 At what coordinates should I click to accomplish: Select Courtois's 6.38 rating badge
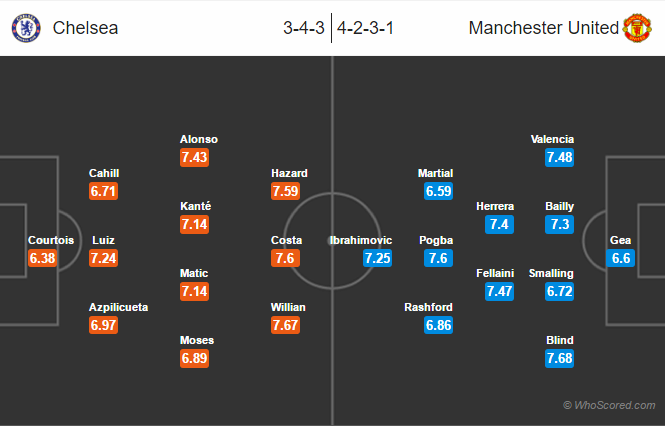point(42,258)
